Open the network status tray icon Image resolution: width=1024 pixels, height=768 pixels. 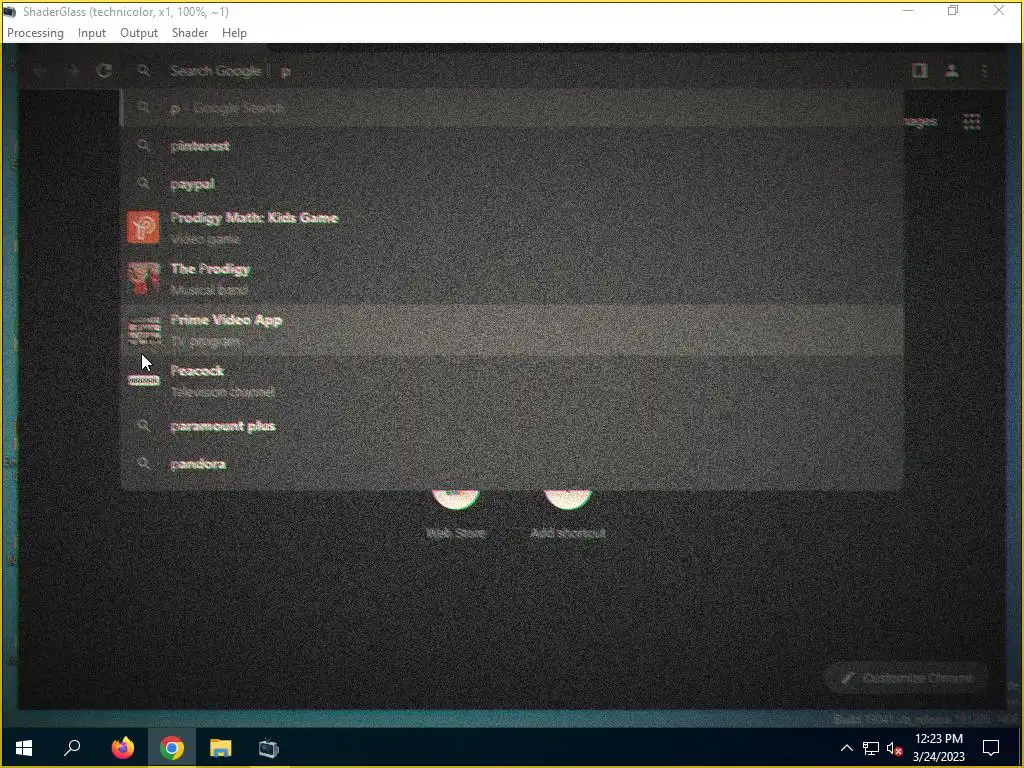871,748
